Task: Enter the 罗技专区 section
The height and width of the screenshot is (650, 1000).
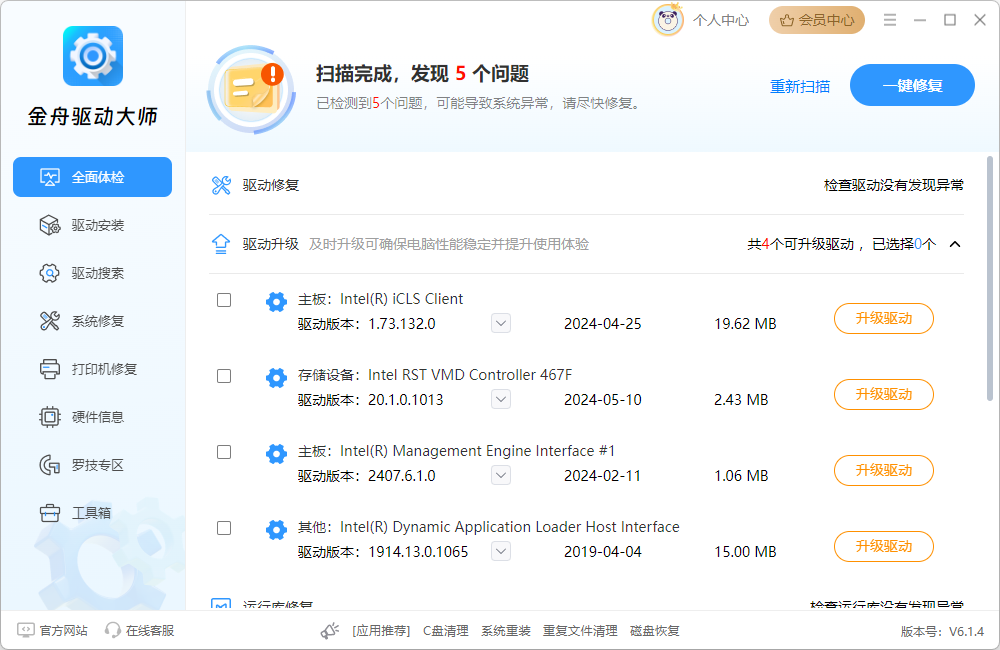Action: (x=92, y=464)
